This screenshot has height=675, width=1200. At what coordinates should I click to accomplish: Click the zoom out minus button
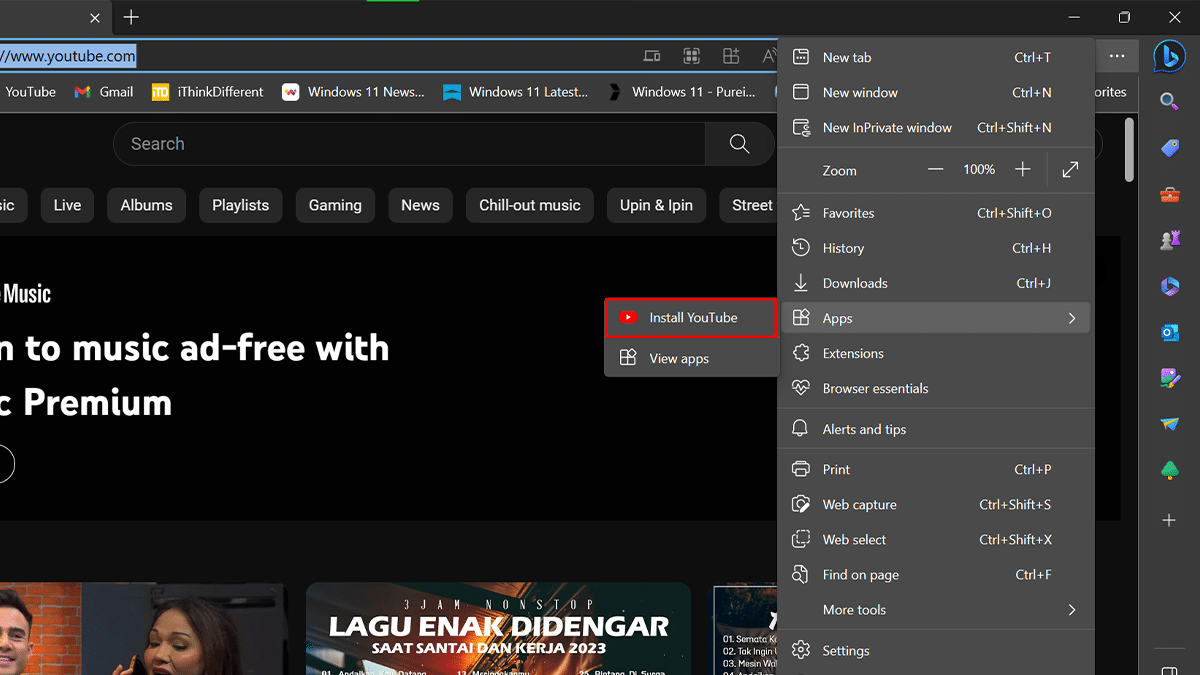pyautogui.click(x=936, y=170)
